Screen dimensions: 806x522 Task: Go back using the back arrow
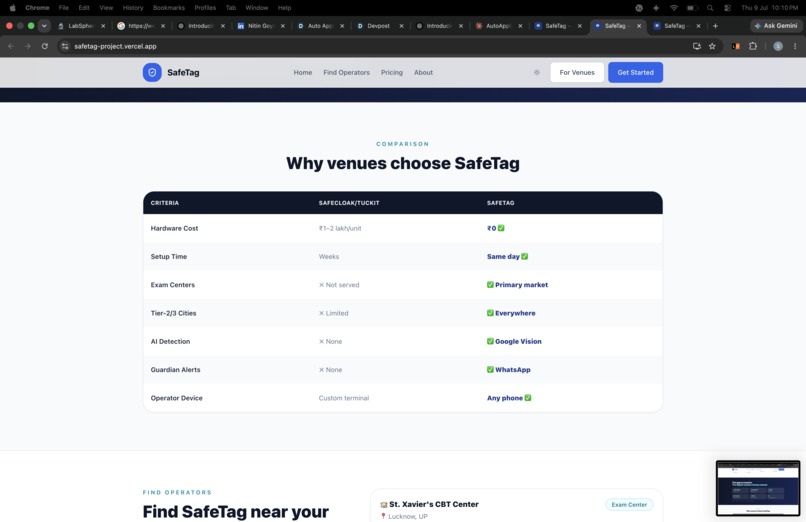(x=11, y=46)
